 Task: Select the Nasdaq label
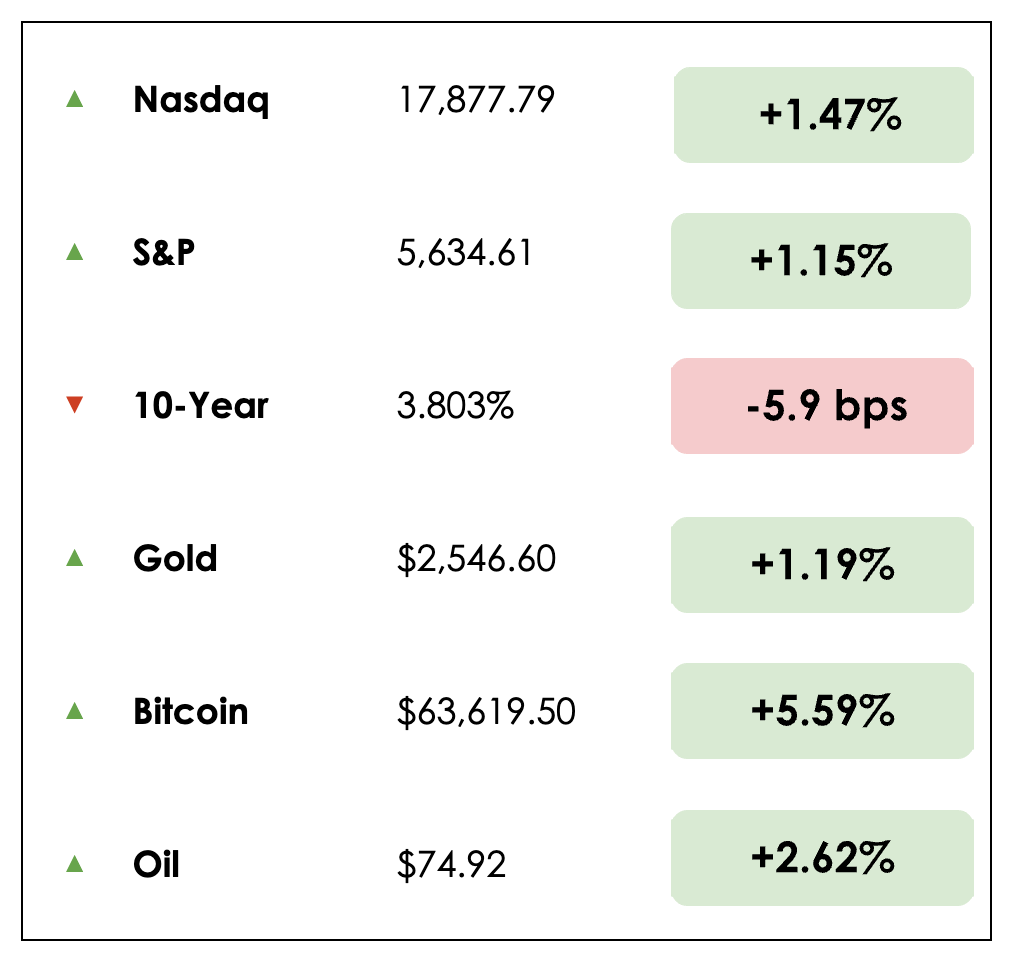[201, 100]
